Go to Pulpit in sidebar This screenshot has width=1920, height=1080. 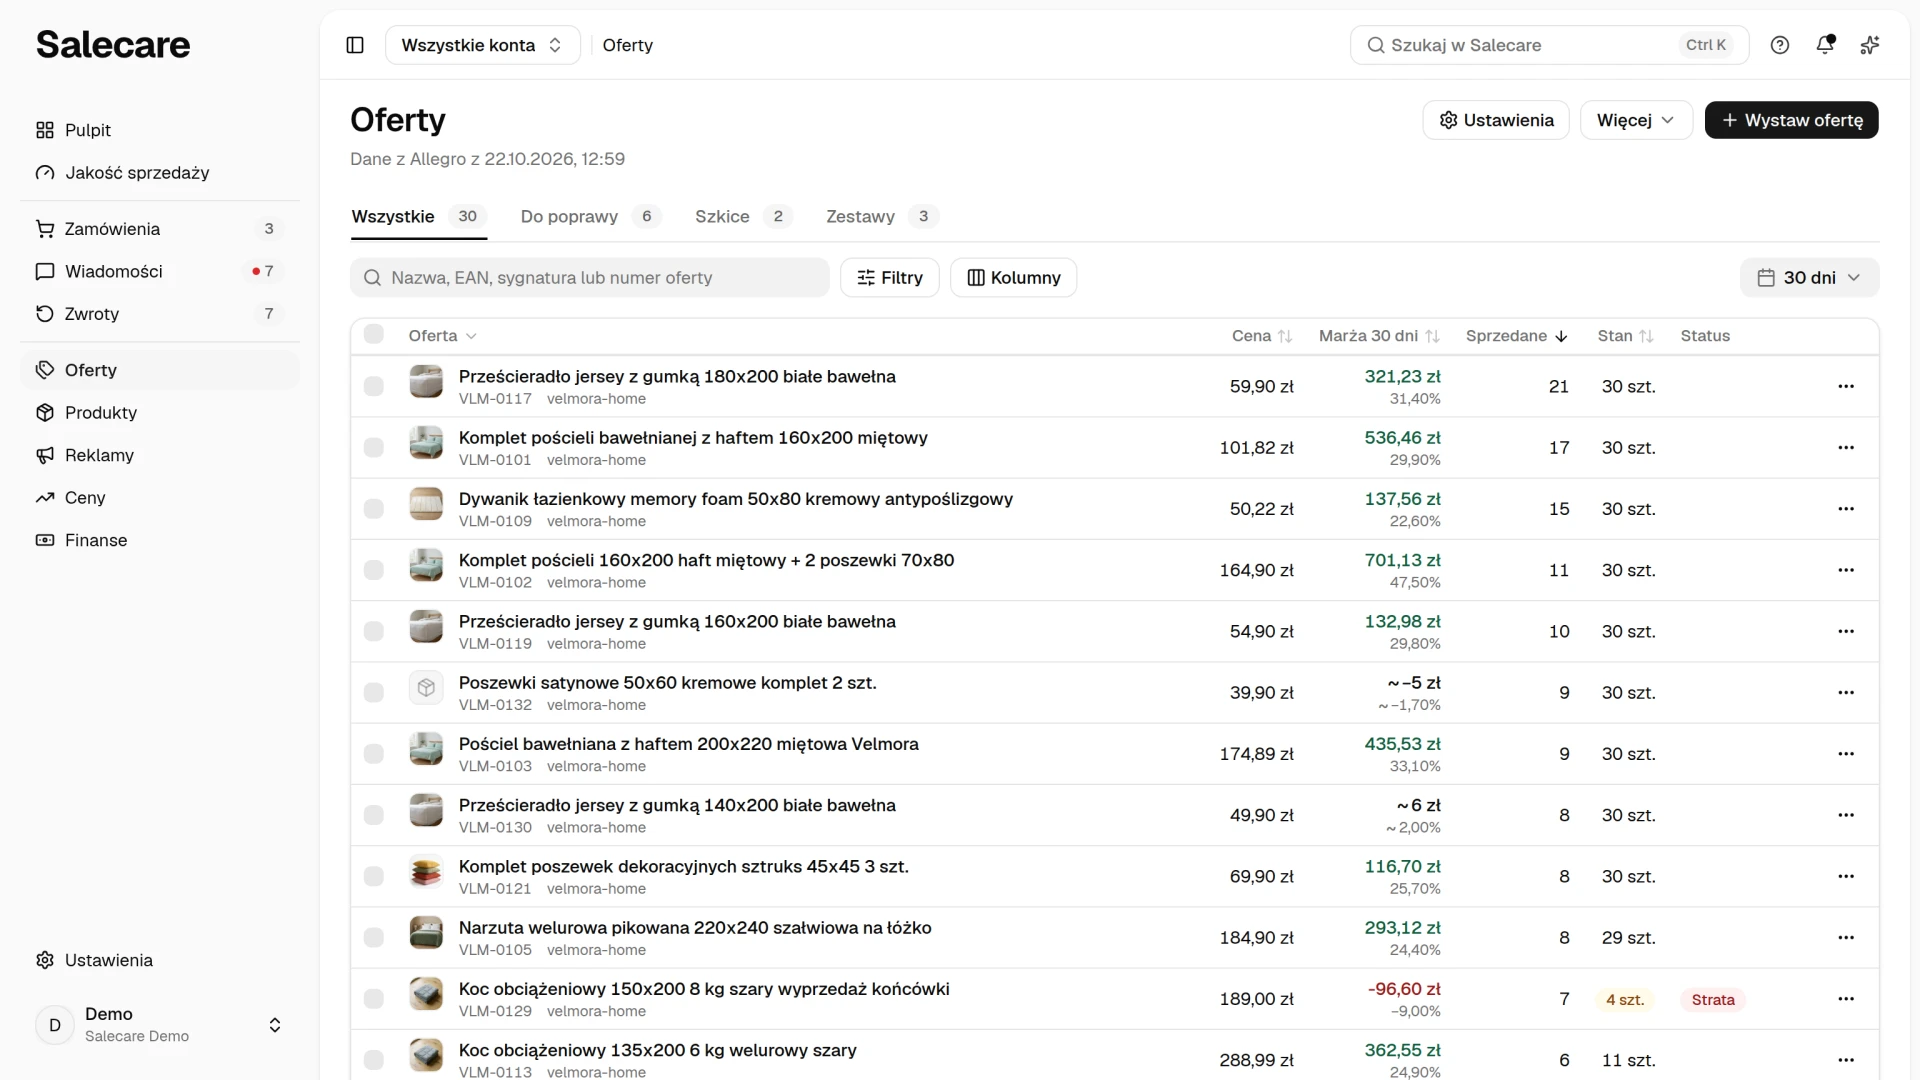pos(160,130)
